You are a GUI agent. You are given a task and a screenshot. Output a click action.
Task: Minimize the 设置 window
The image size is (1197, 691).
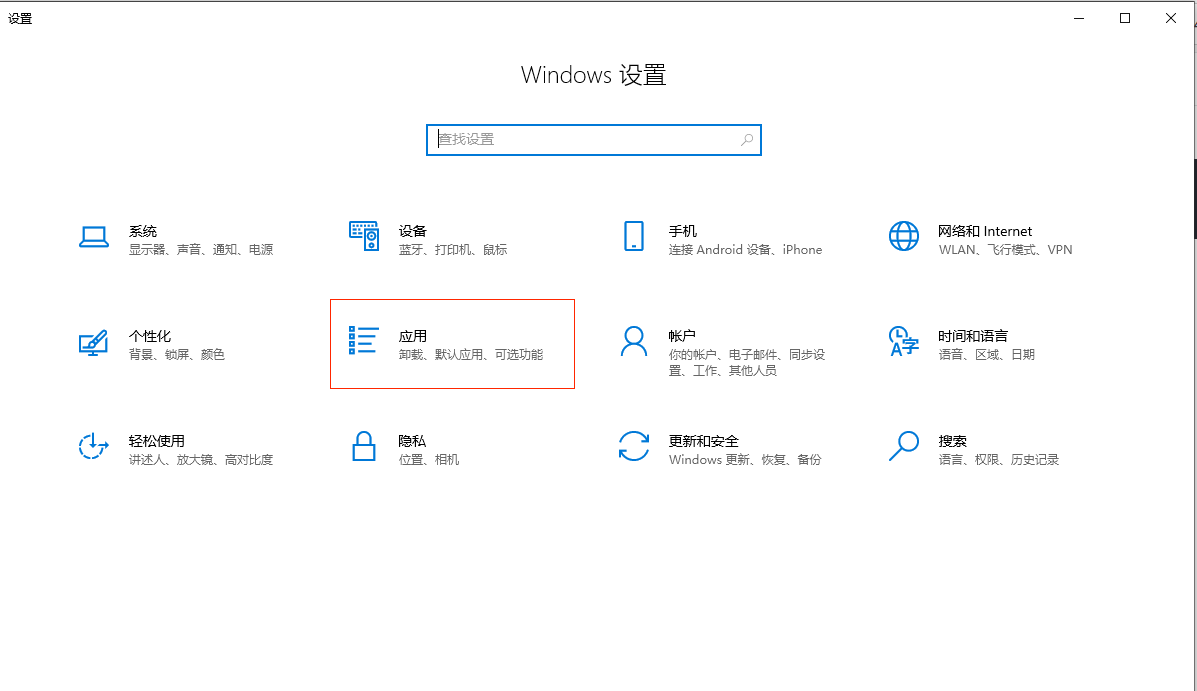click(x=1079, y=18)
